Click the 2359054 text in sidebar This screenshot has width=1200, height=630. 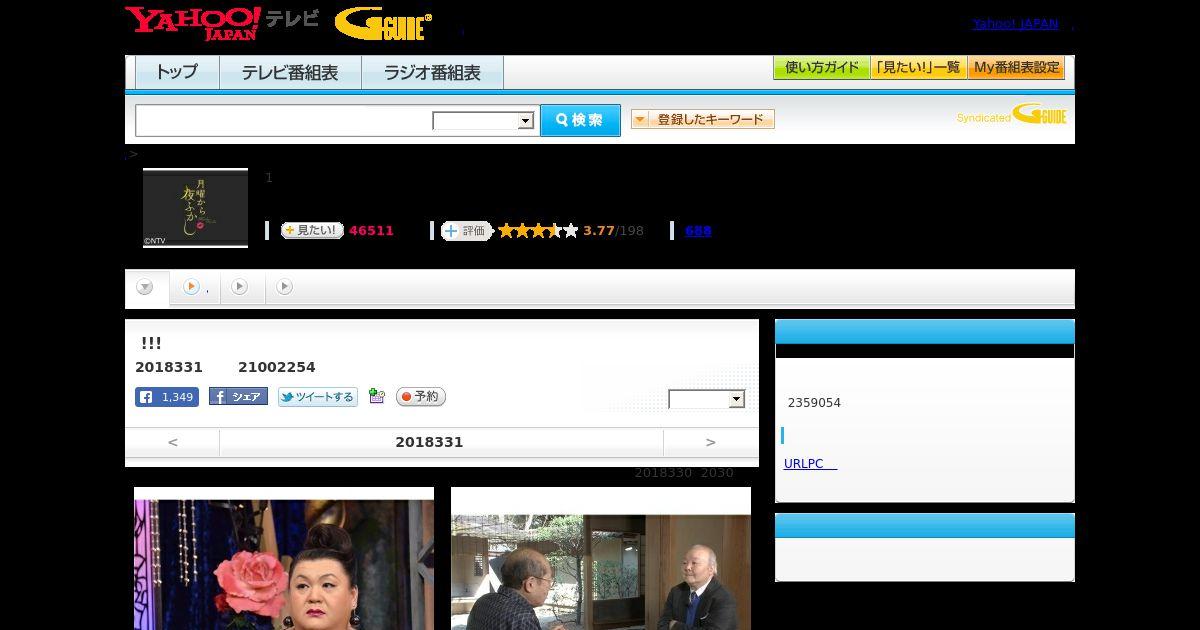814,403
